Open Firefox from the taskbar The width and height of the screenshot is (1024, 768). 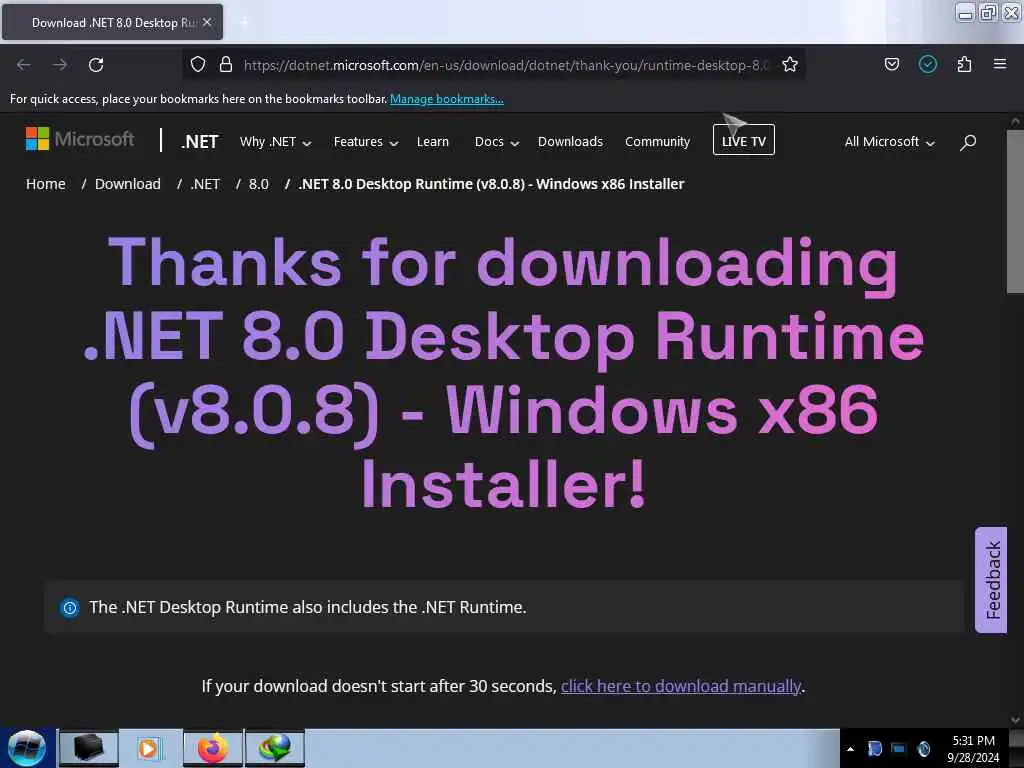click(x=213, y=748)
